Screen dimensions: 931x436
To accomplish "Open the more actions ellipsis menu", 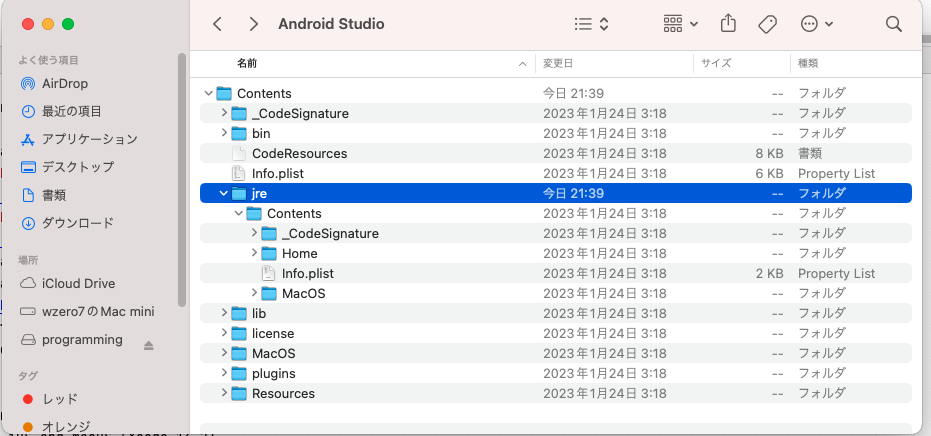I will (816, 23).
